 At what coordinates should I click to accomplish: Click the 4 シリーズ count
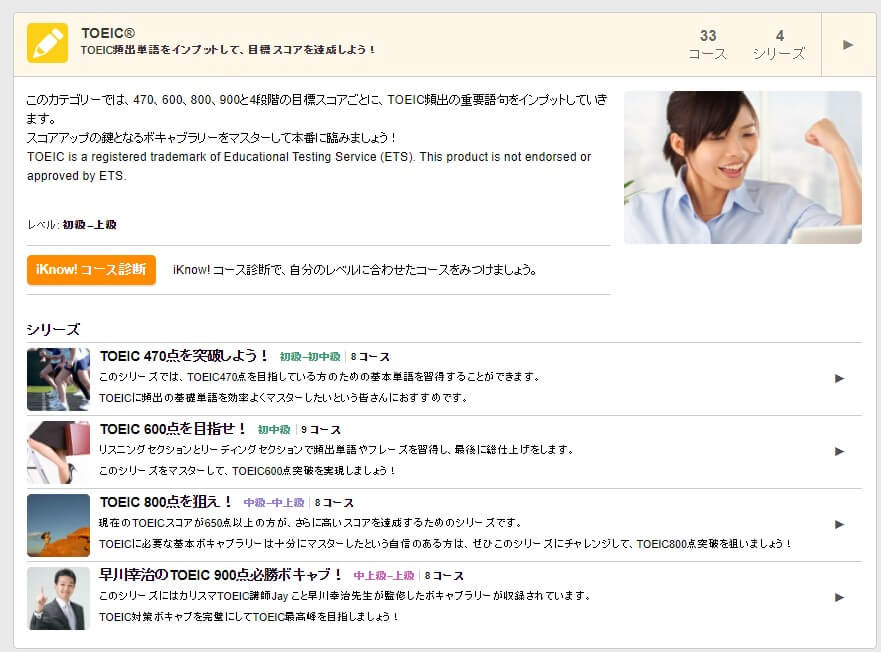[779, 44]
